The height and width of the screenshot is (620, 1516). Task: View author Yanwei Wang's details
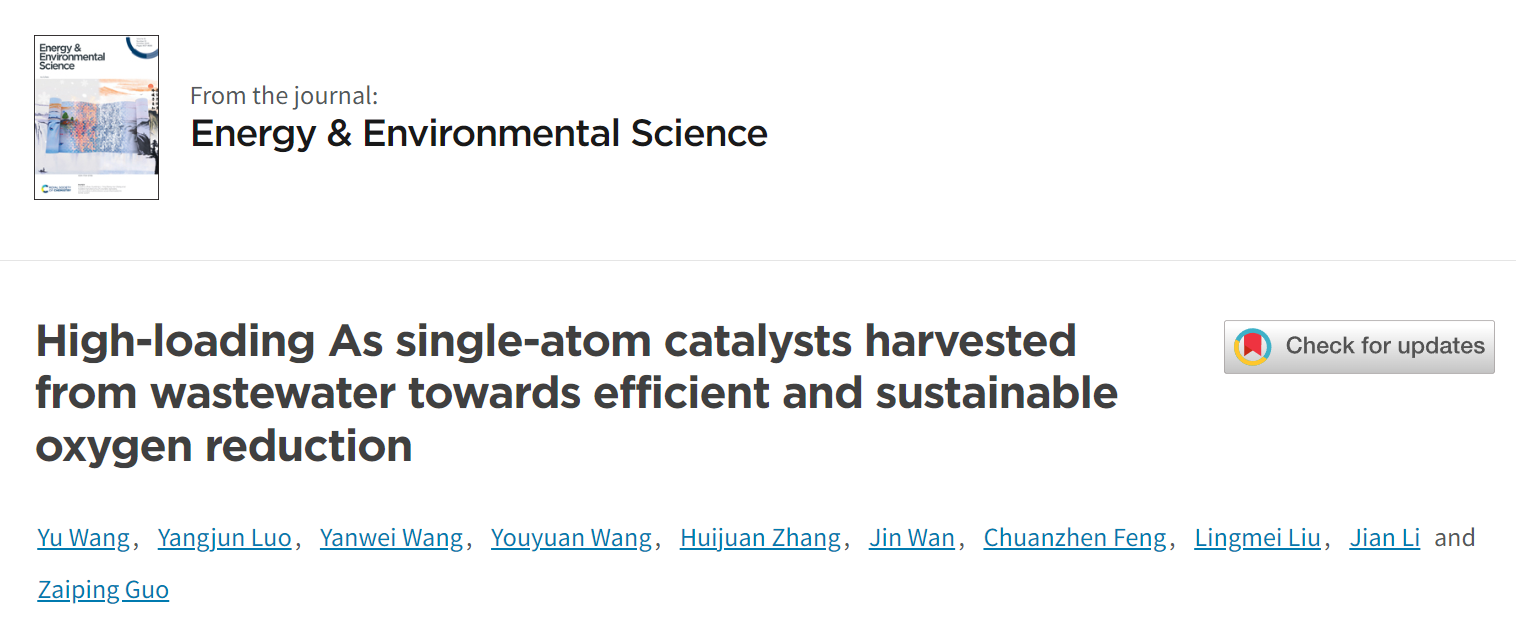[x=391, y=538]
